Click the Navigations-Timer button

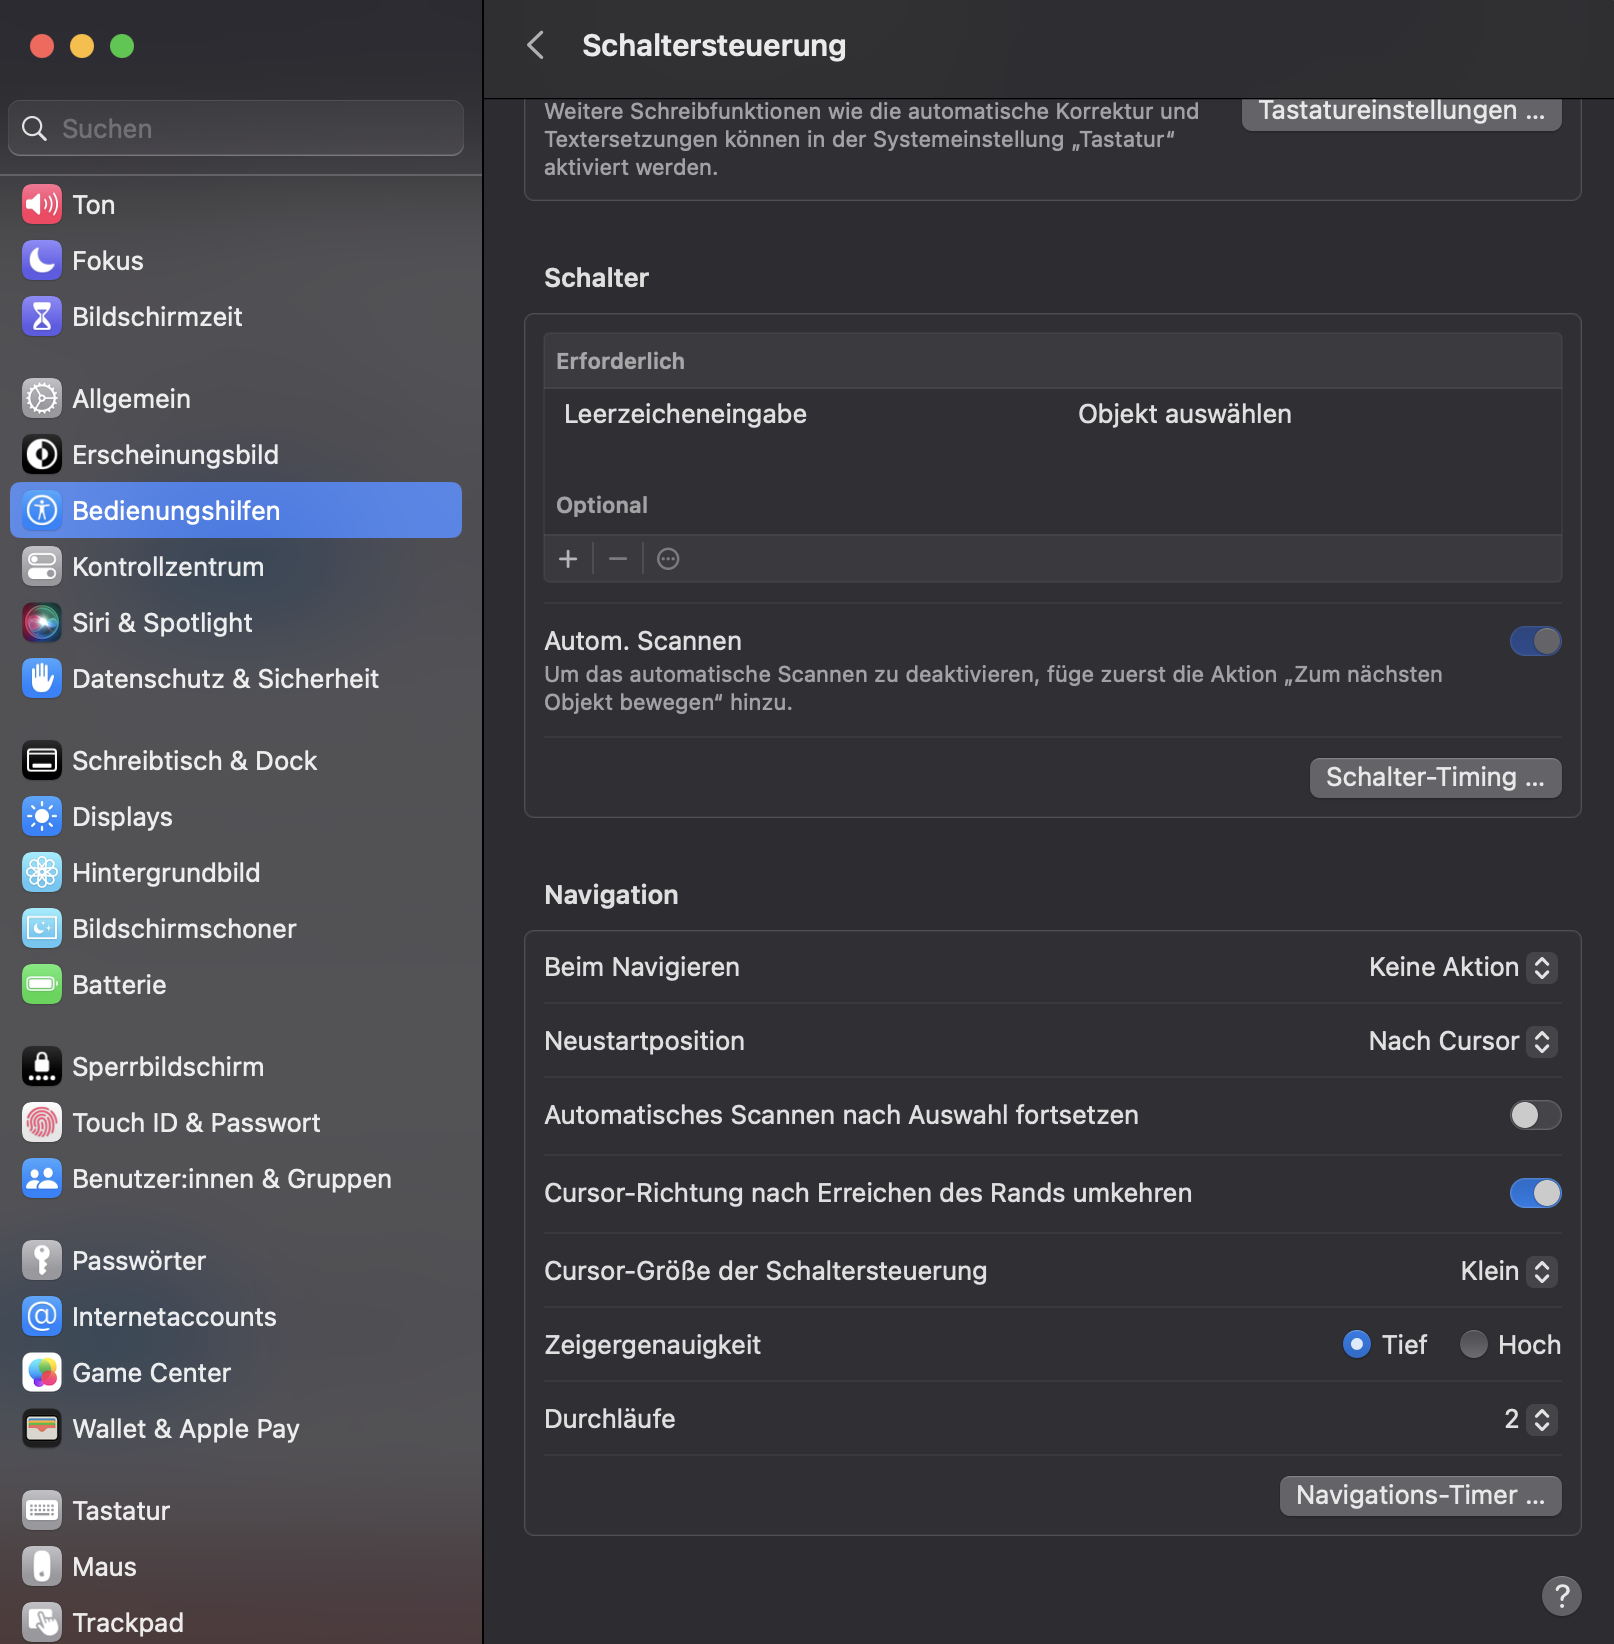[x=1420, y=1495]
